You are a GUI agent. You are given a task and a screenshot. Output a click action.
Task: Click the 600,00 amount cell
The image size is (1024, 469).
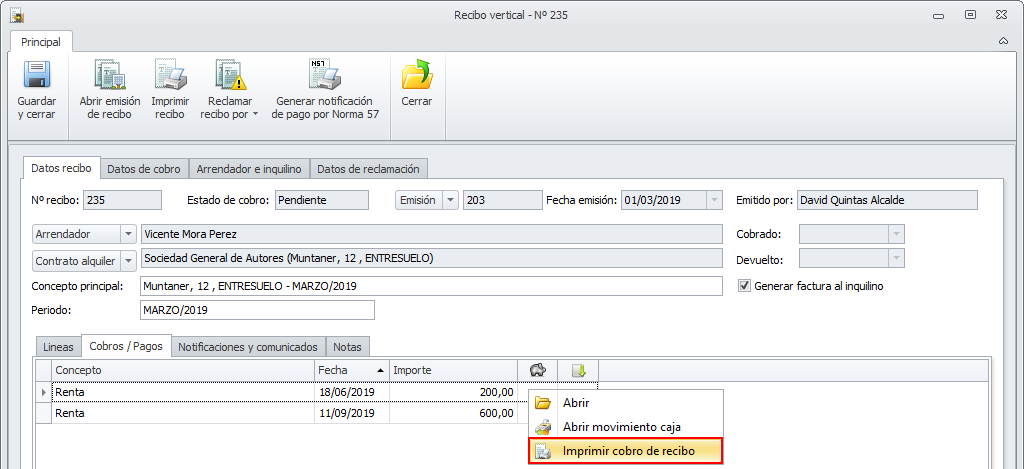pos(453,413)
